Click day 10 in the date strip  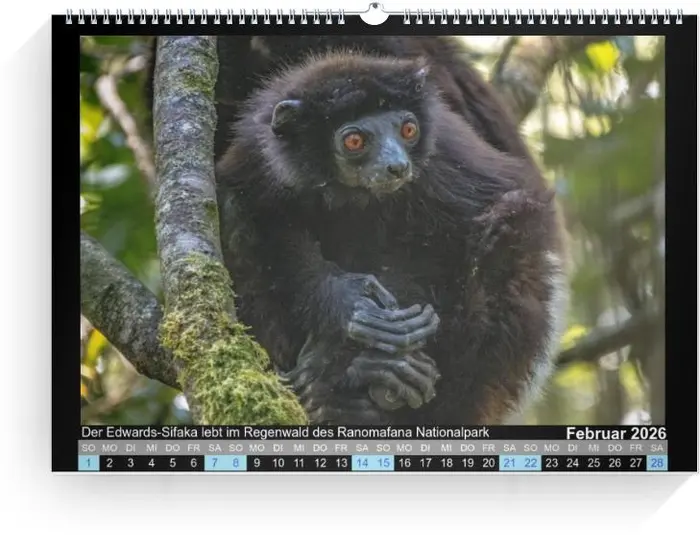(x=278, y=462)
